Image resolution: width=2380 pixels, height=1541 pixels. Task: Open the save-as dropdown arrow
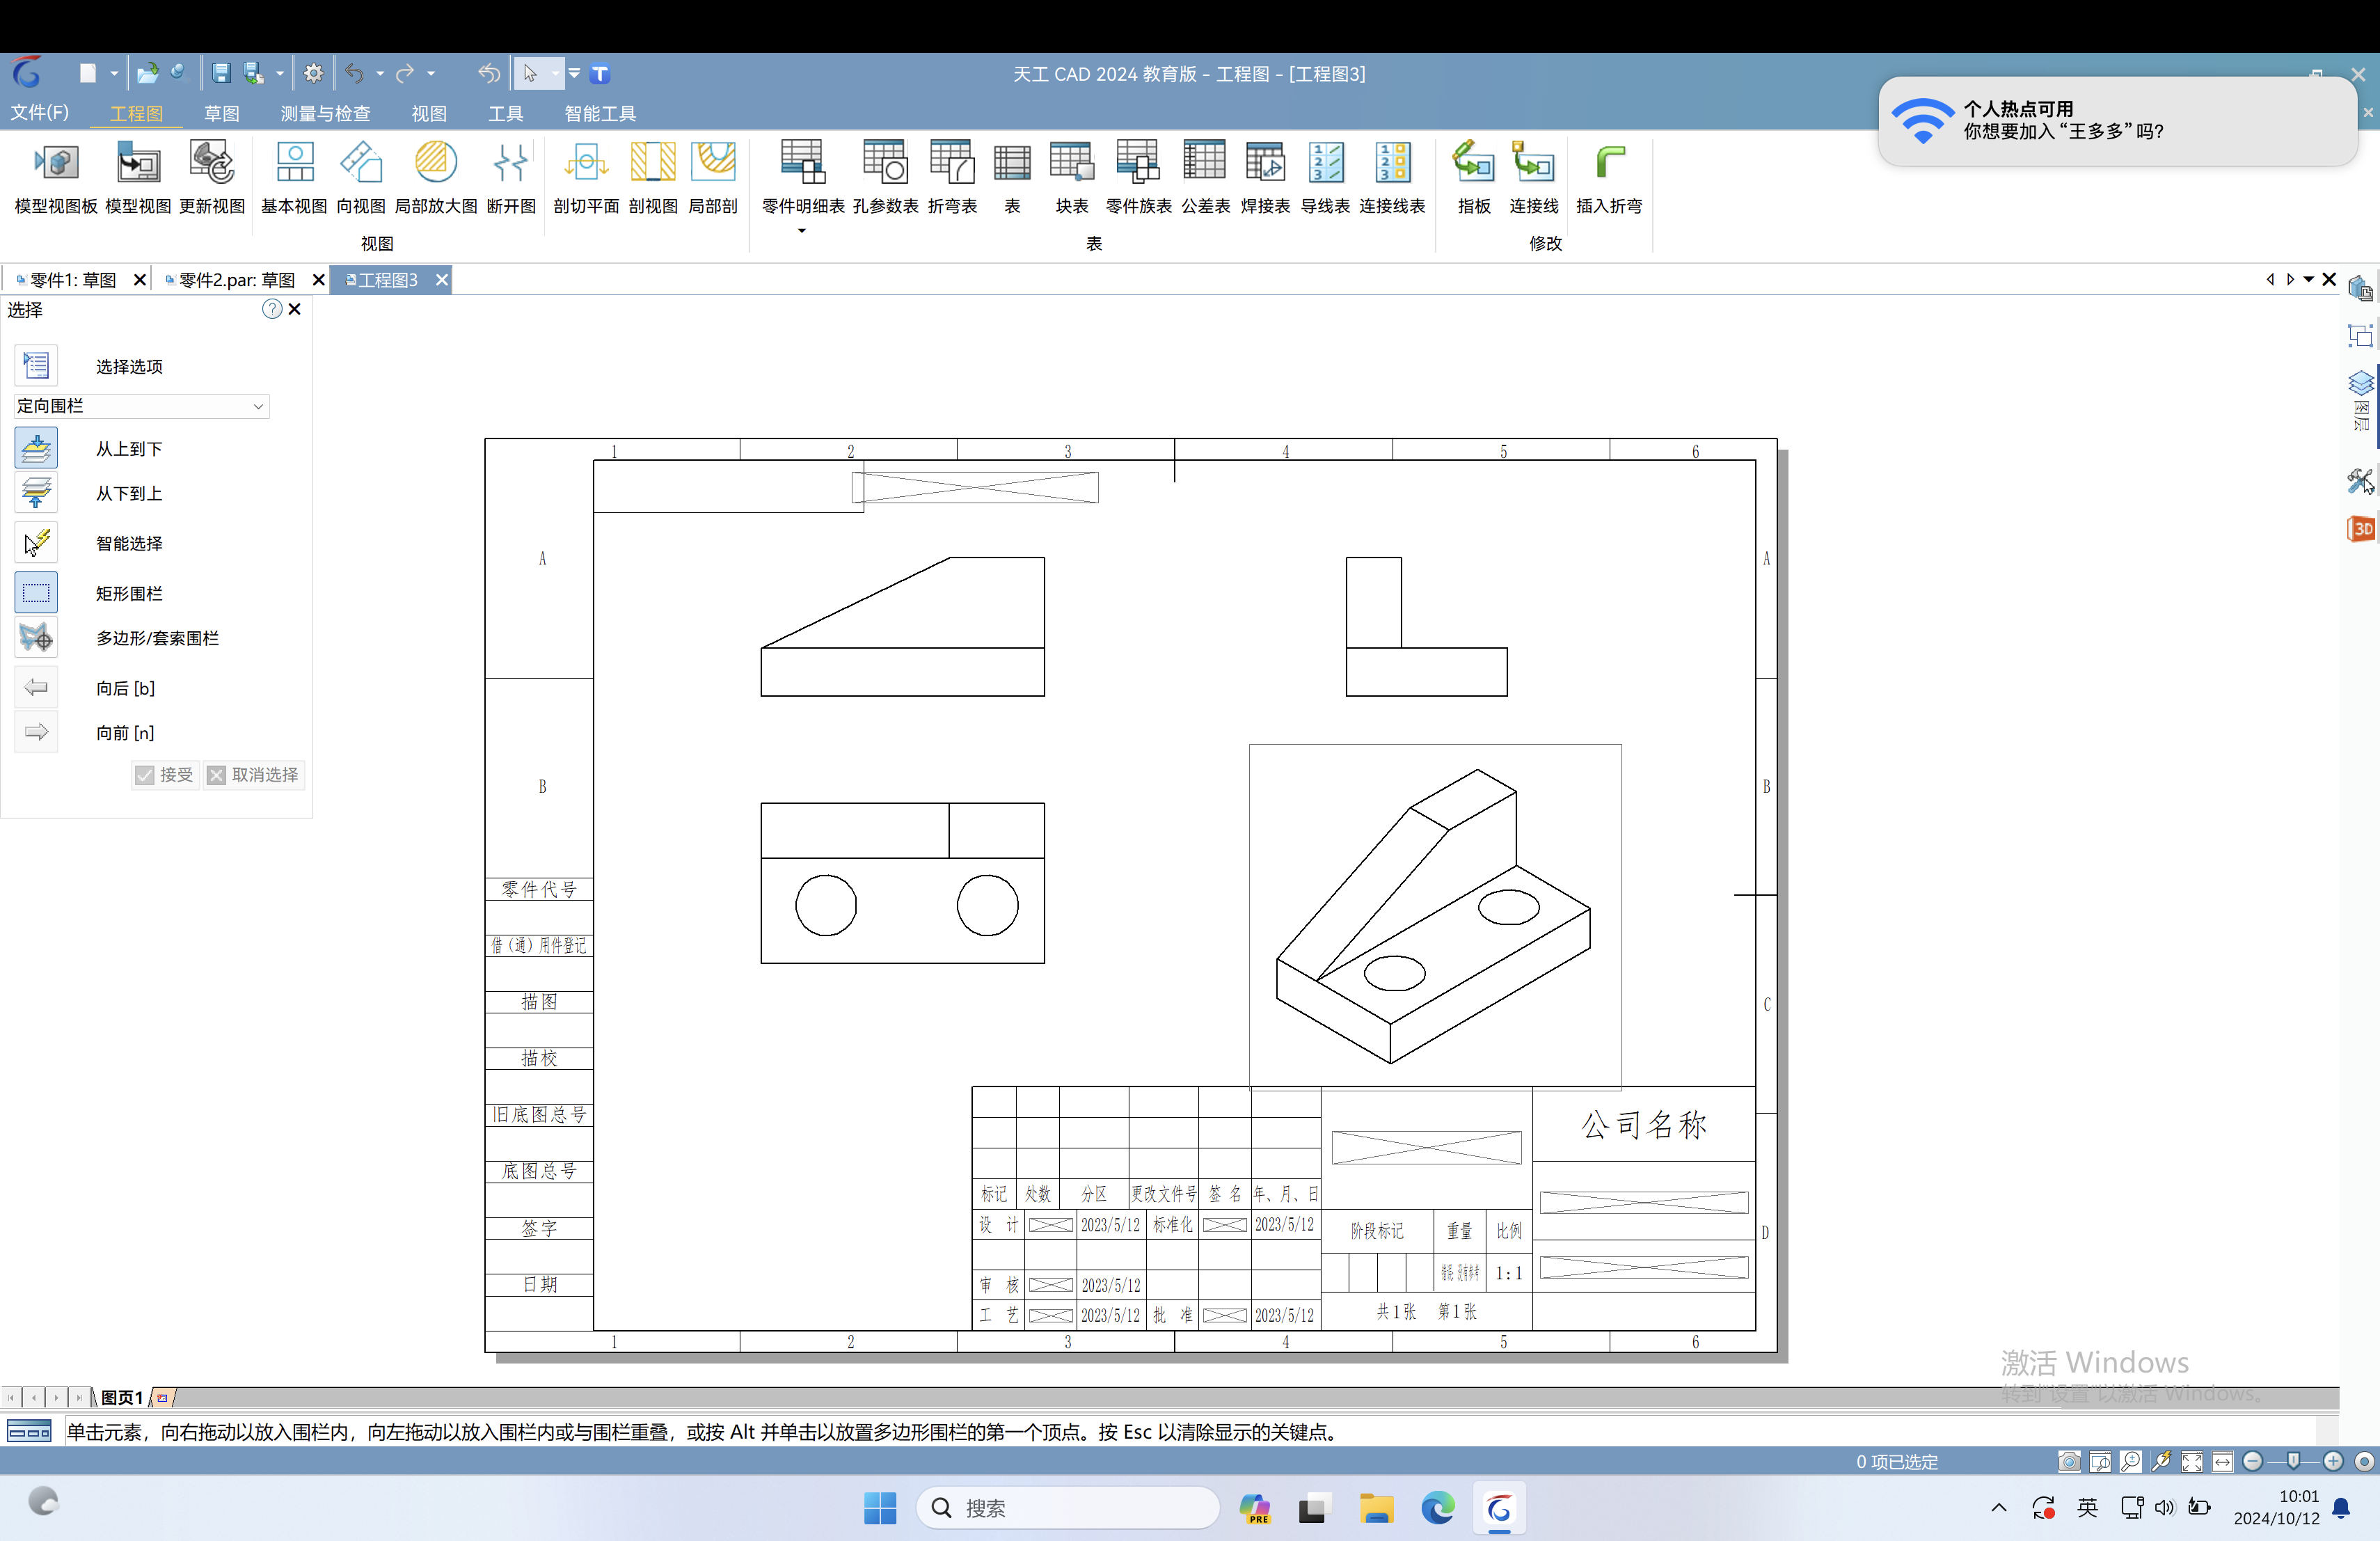[280, 73]
